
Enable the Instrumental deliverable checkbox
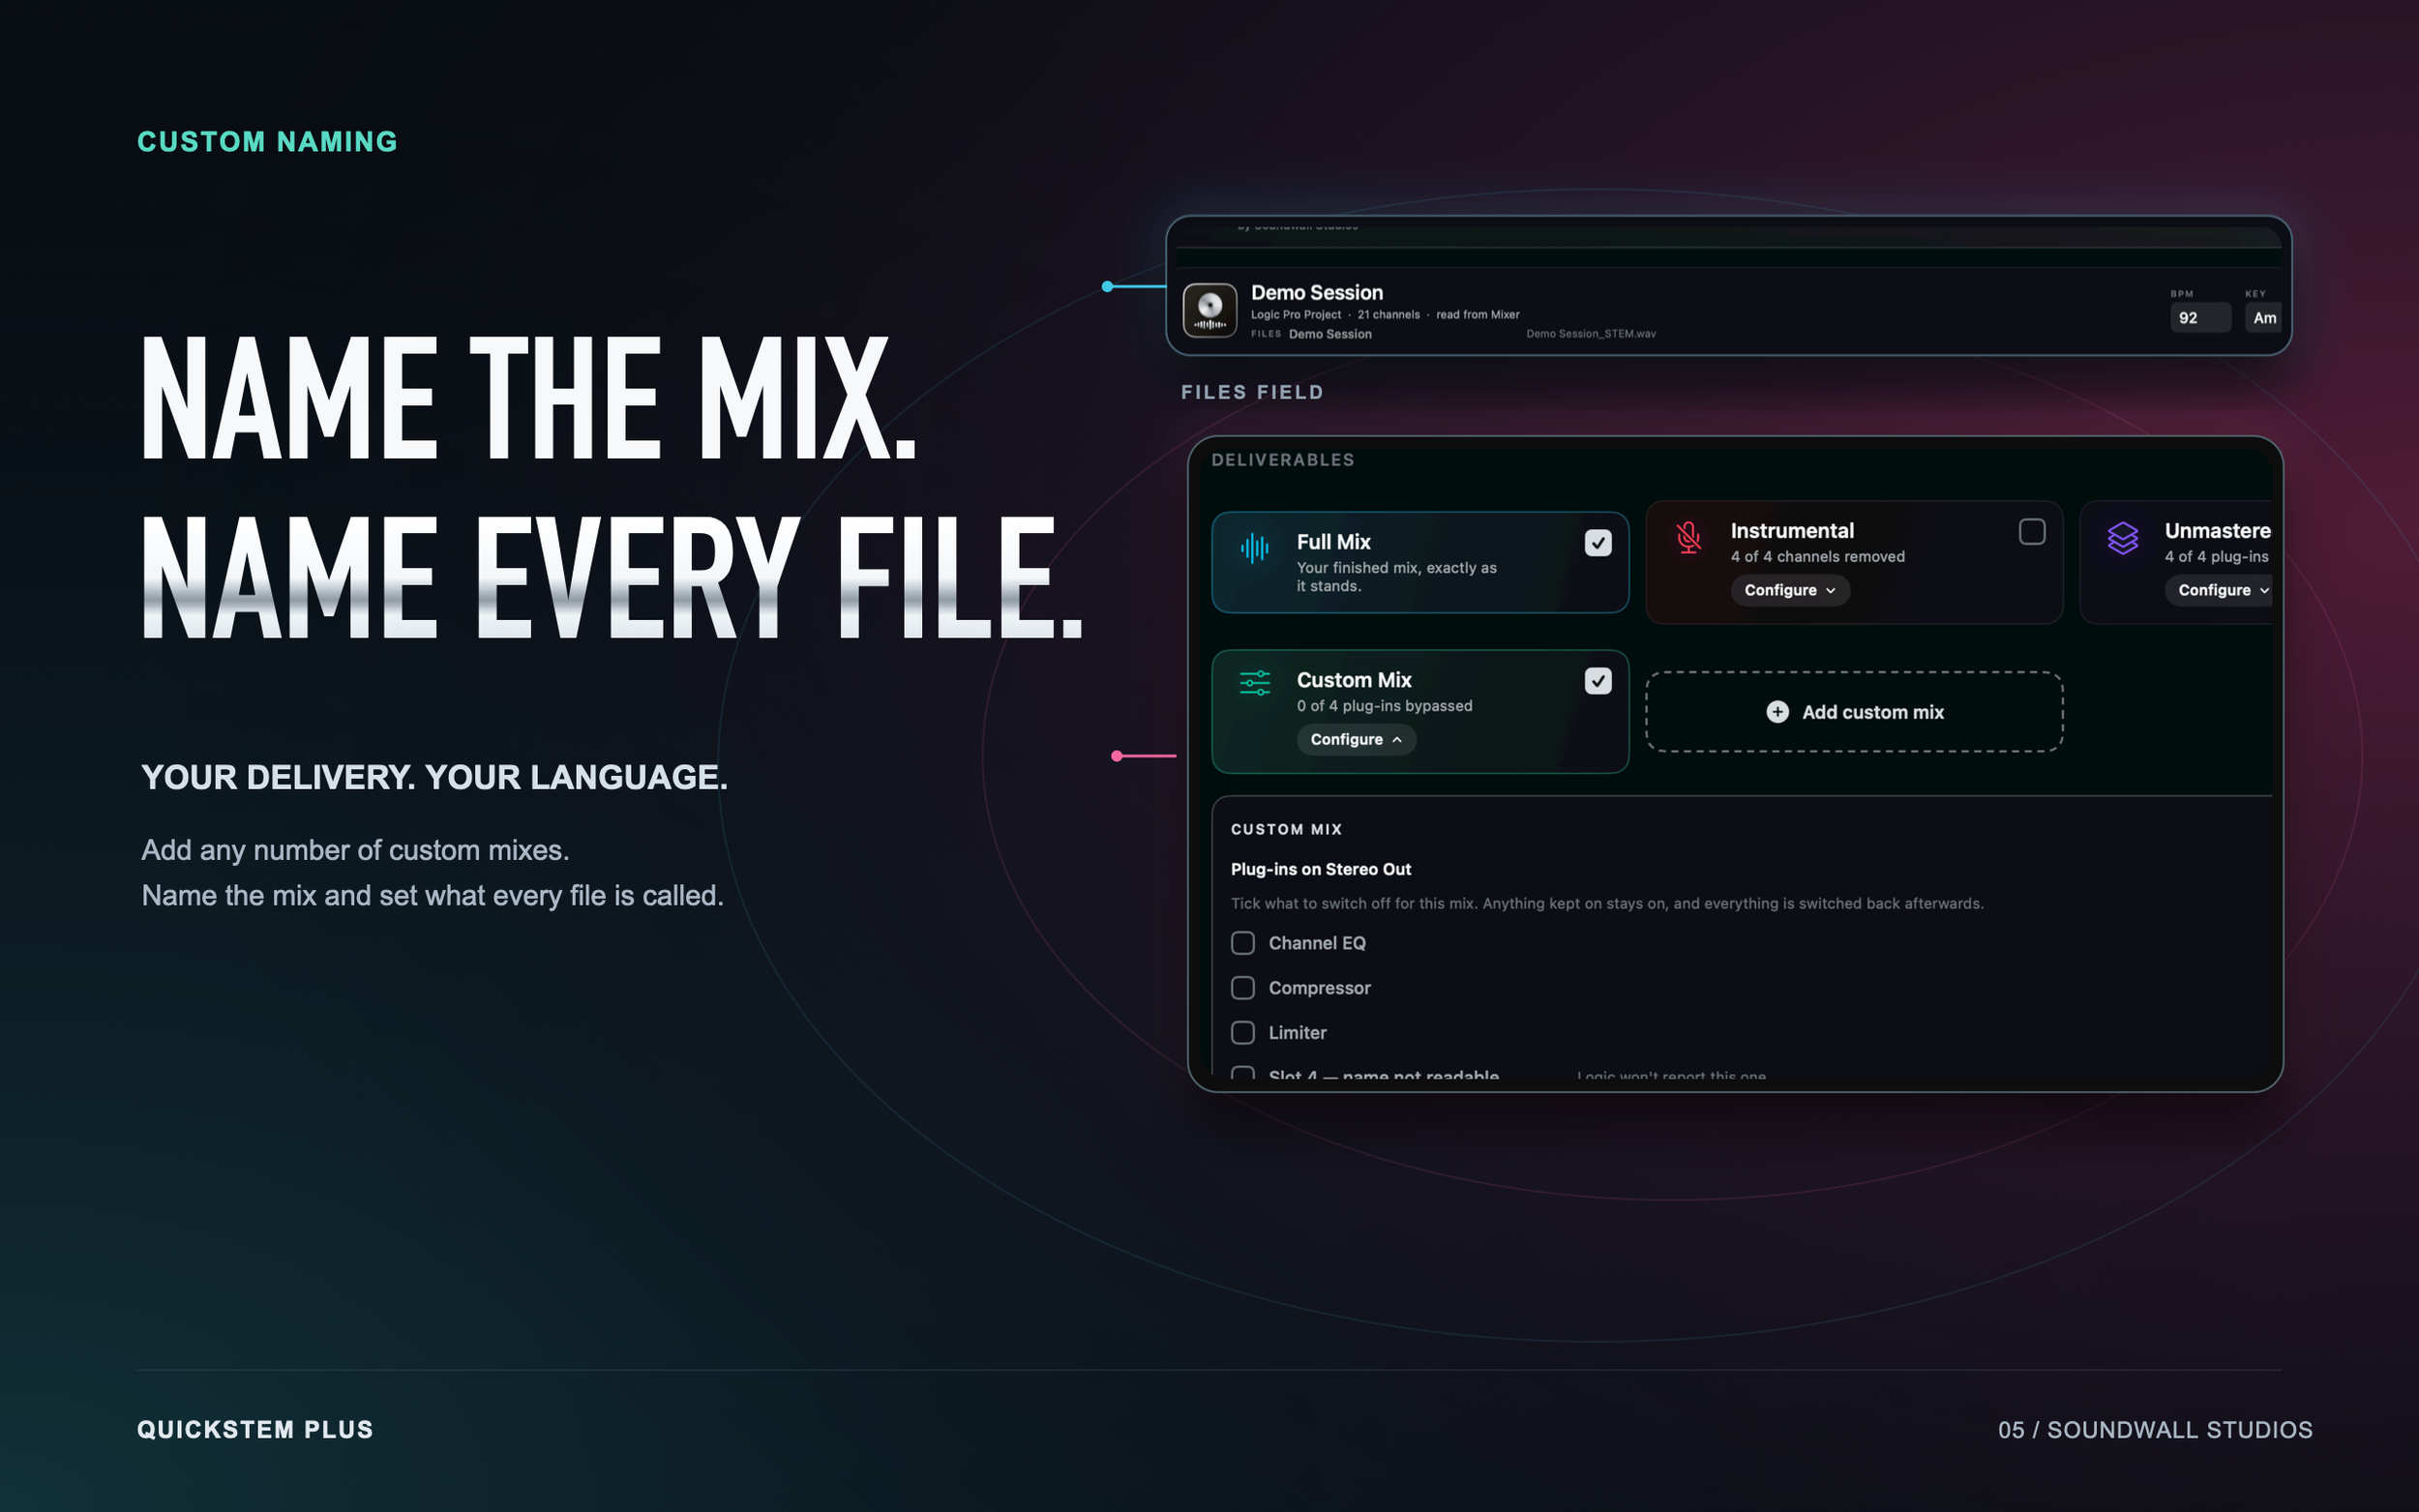[x=2031, y=532]
